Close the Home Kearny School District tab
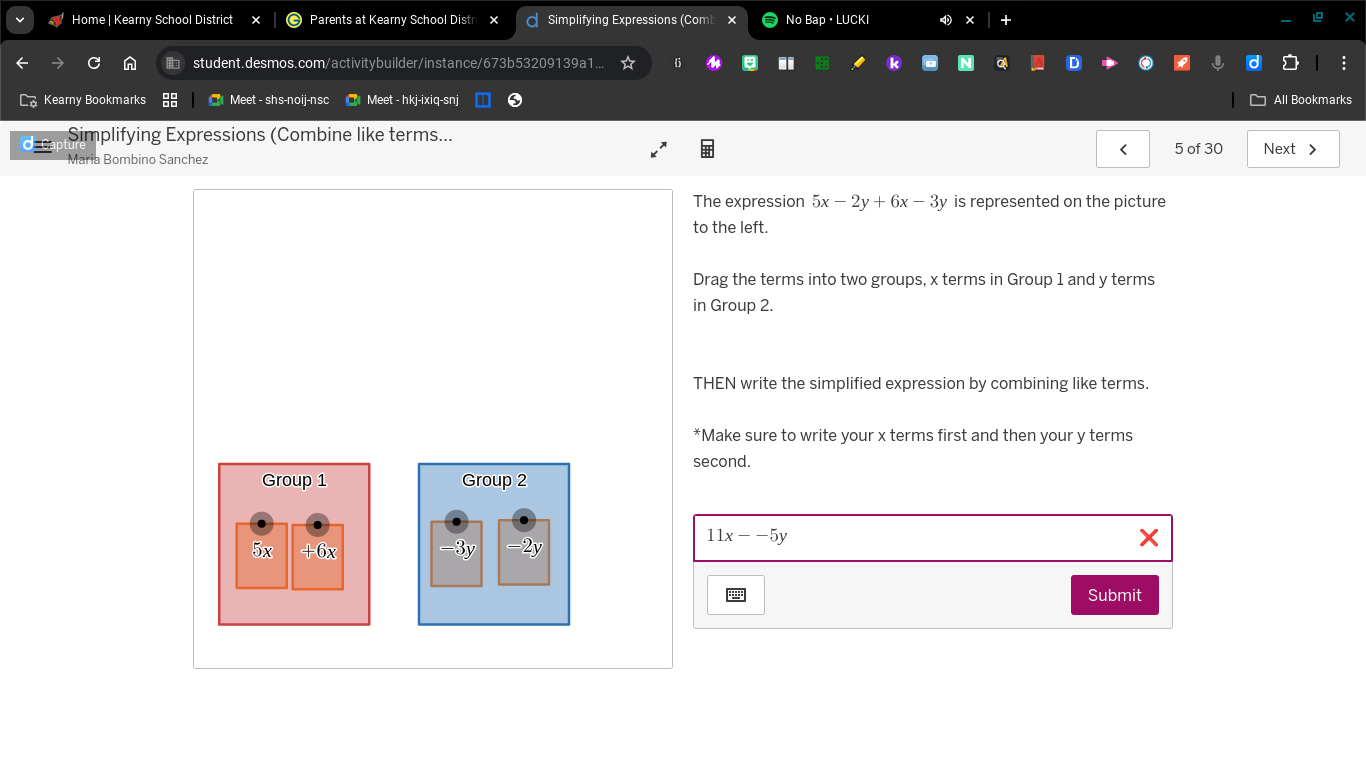Screen dimensions: 1366x768 [x=256, y=20]
